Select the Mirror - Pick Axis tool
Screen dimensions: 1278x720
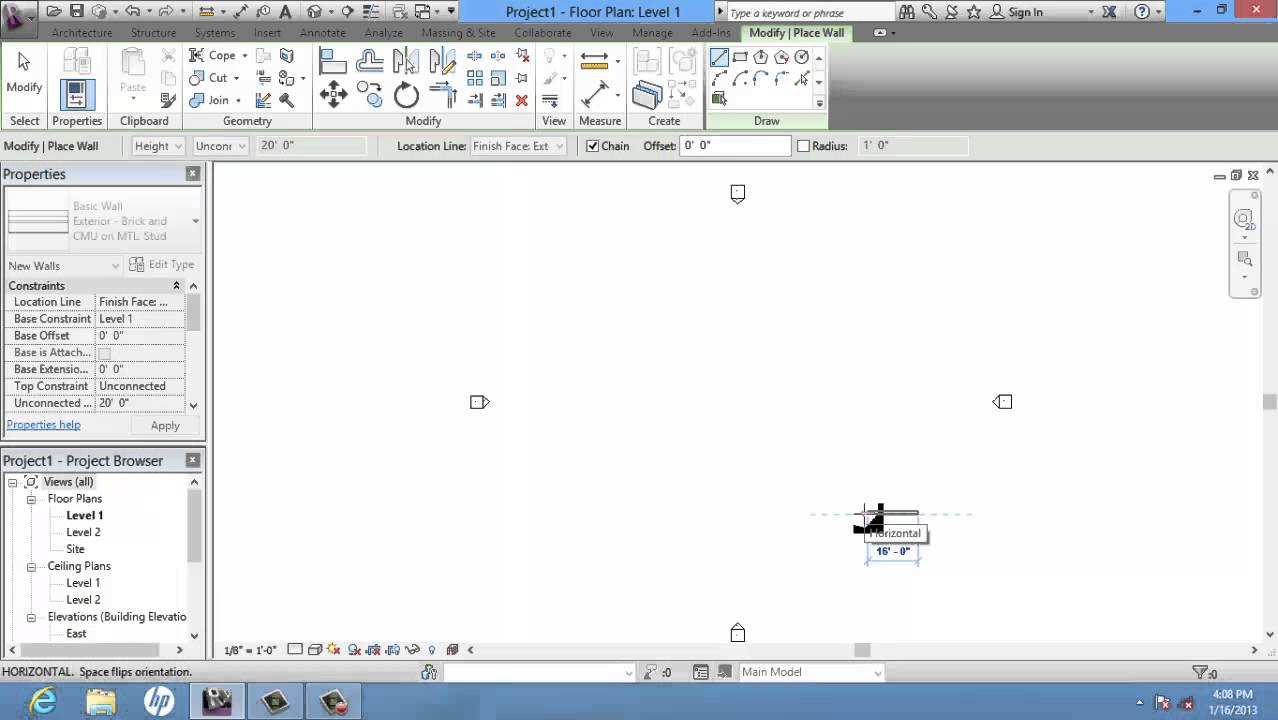tap(405, 62)
